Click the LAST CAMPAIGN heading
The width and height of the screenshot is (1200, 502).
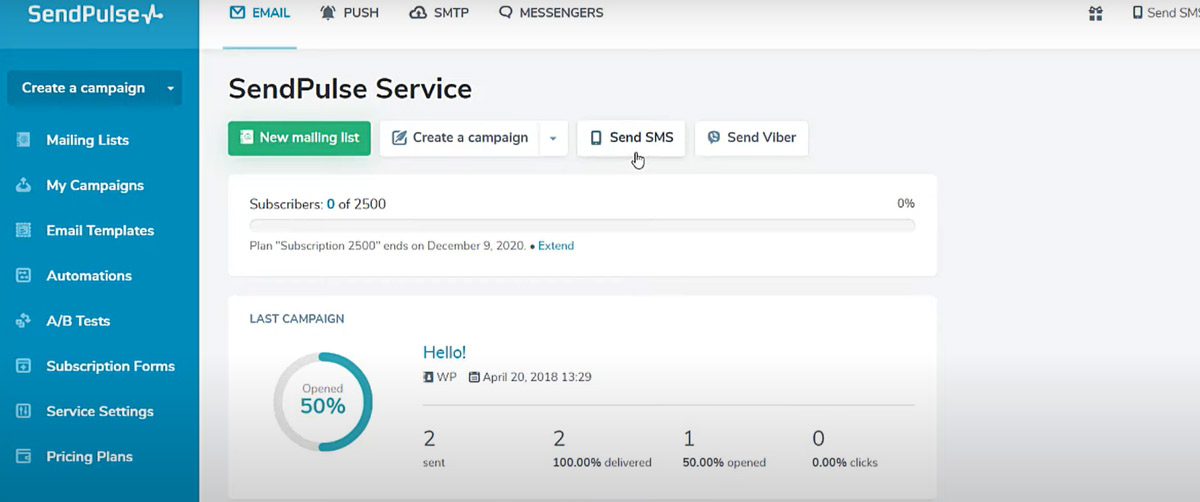click(297, 319)
